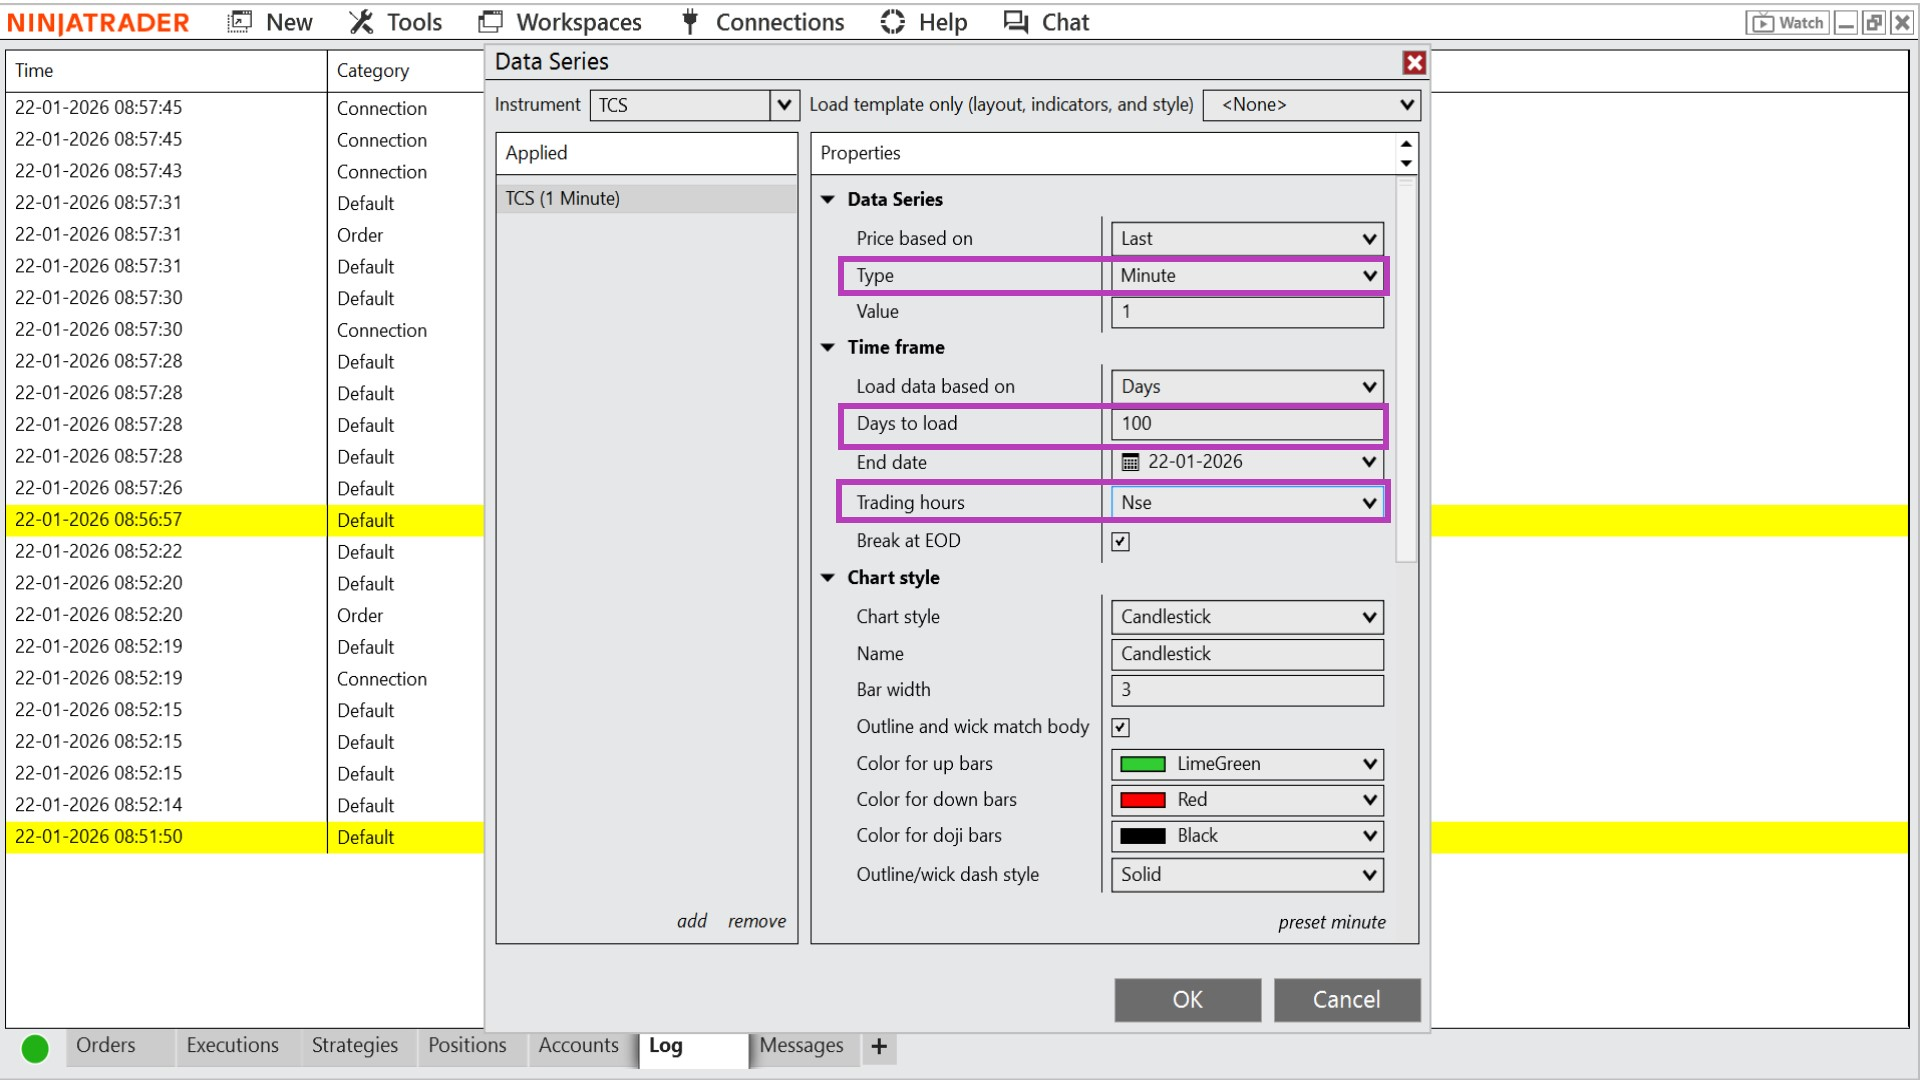This screenshot has width=1920, height=1080.
Task: Close the Data Series dialog with red X
Action: point(1414,63)
